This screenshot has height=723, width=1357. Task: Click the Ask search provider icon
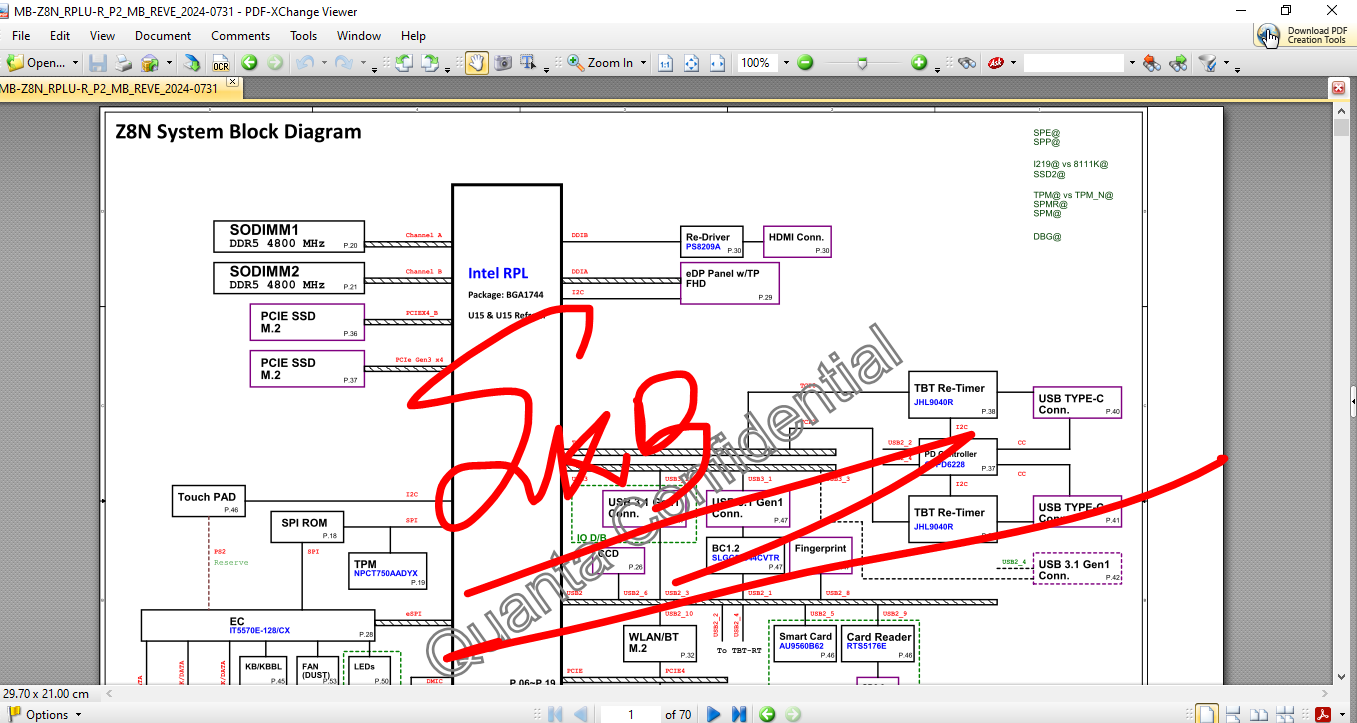pyautogui.click(x=996, y=63)
